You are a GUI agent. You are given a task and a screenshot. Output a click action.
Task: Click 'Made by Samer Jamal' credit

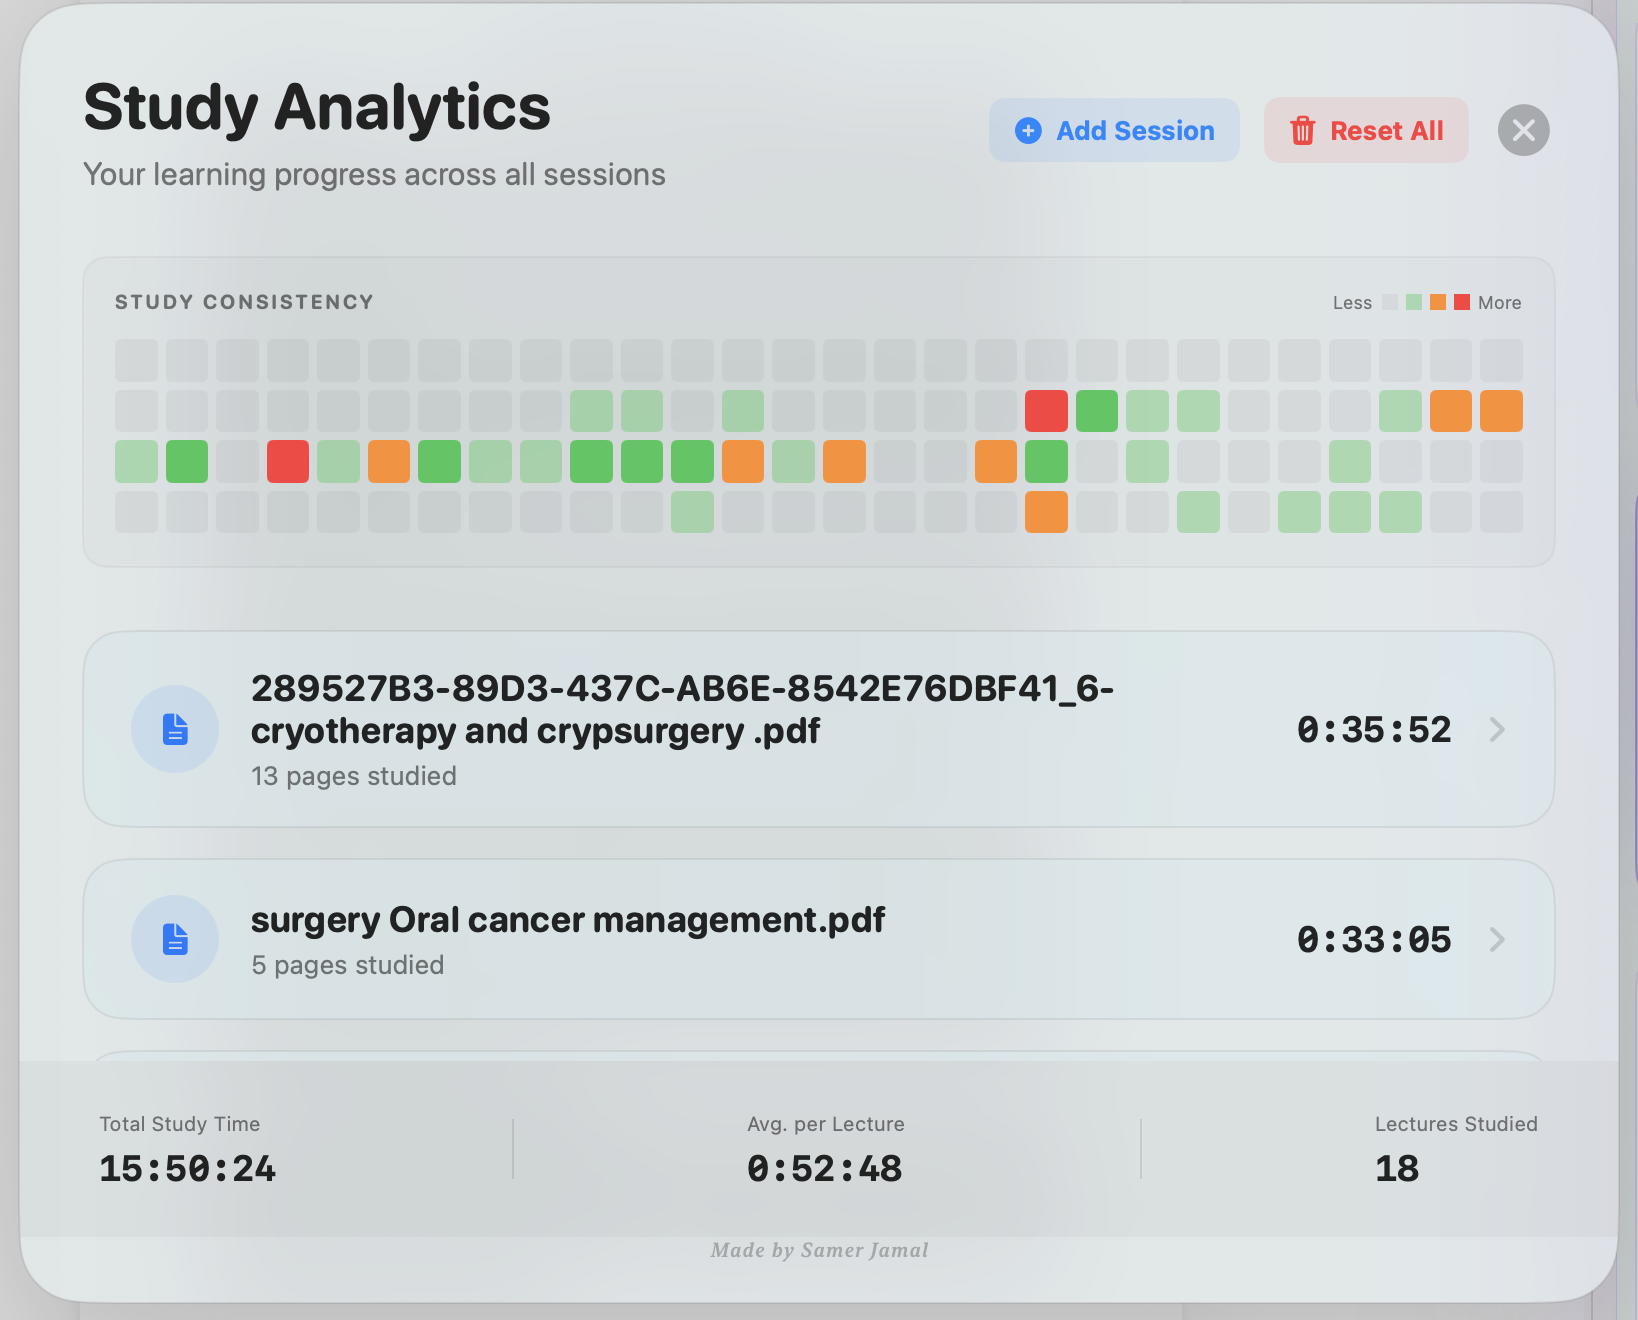(x=819, y=1250)
